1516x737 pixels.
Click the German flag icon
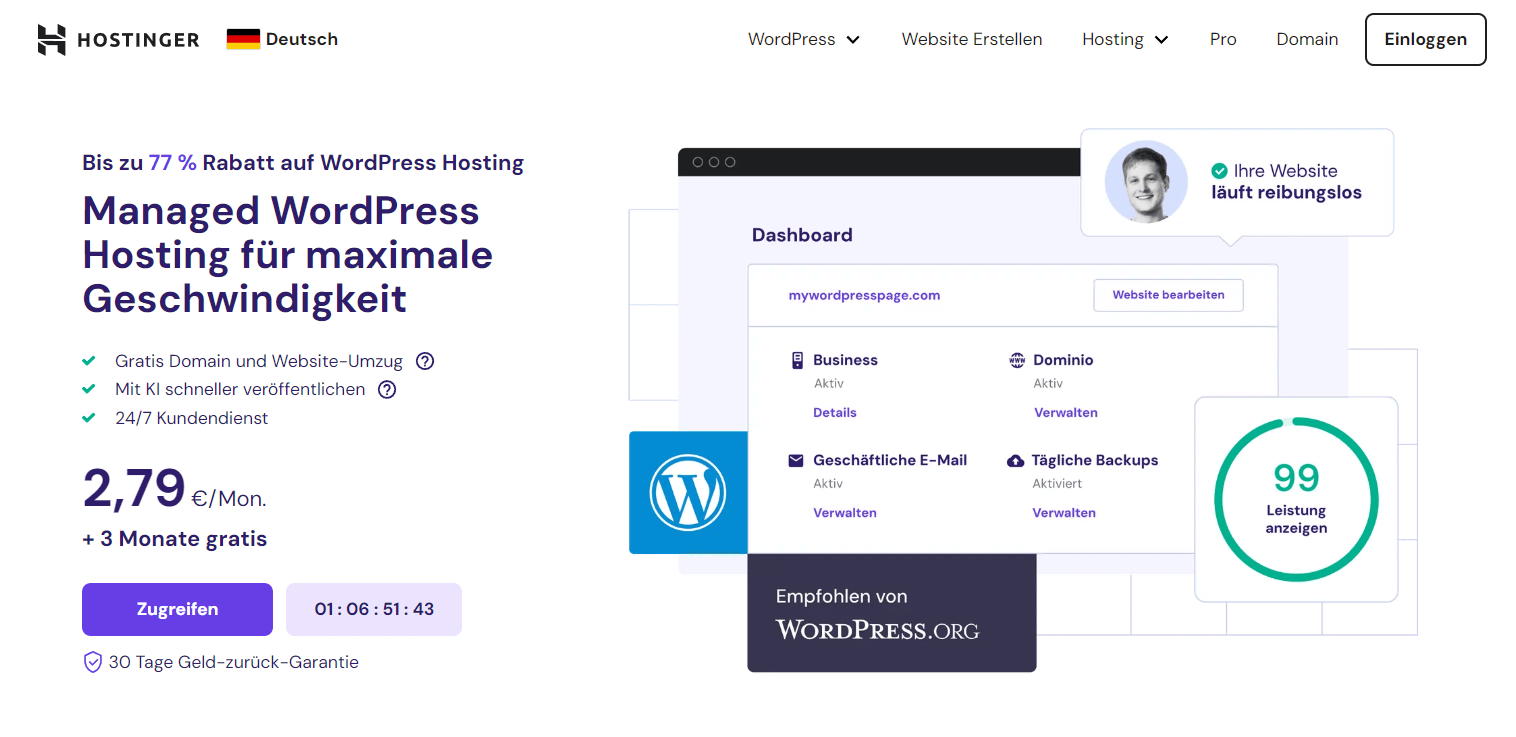(243, 39)
